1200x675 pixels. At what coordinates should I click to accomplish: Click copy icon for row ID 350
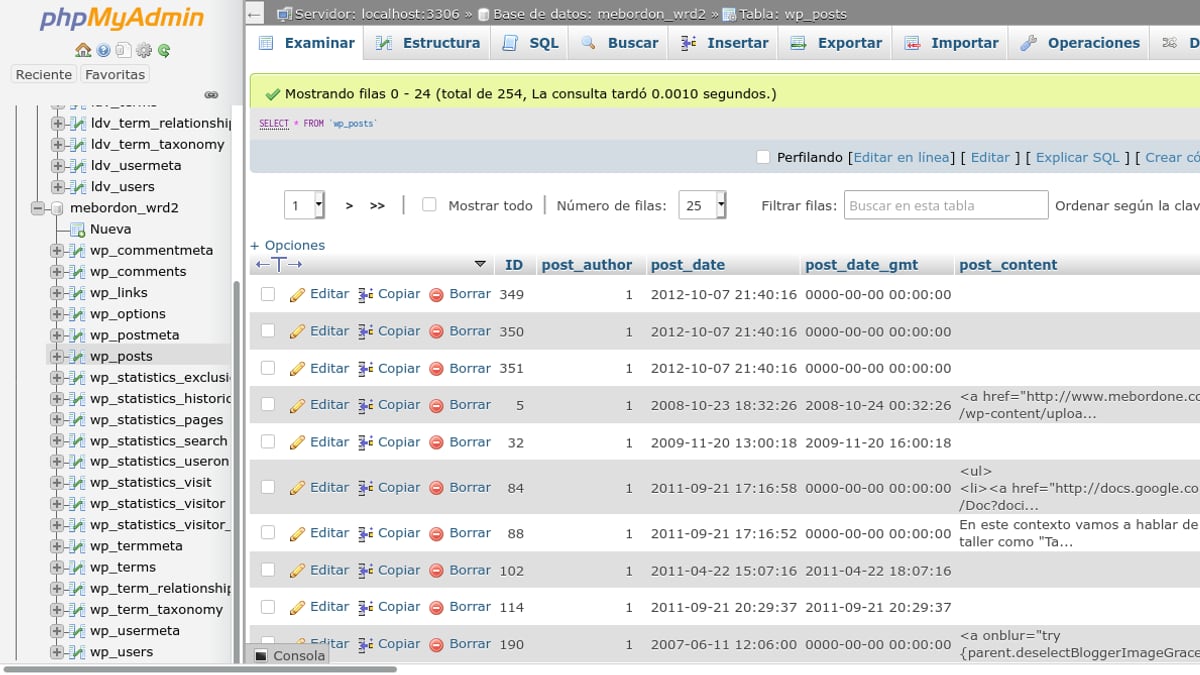[x=366, y=331]
